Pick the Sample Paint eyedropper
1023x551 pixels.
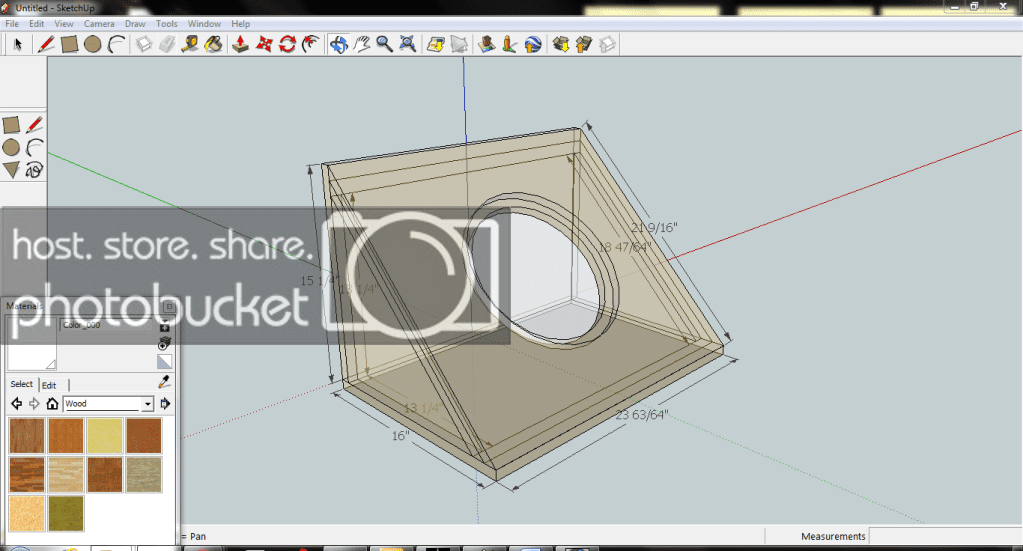click(x=164, y=382)
